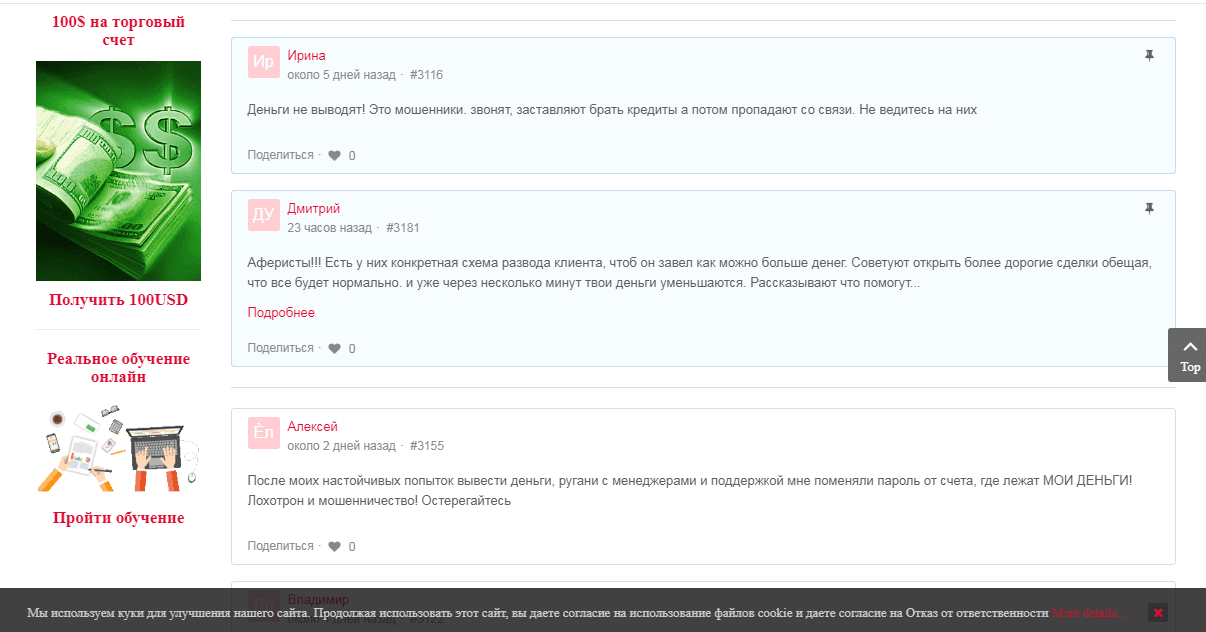Click Ирина's avatar icon
Screen dimensions: 1206x632
(264, 62)
